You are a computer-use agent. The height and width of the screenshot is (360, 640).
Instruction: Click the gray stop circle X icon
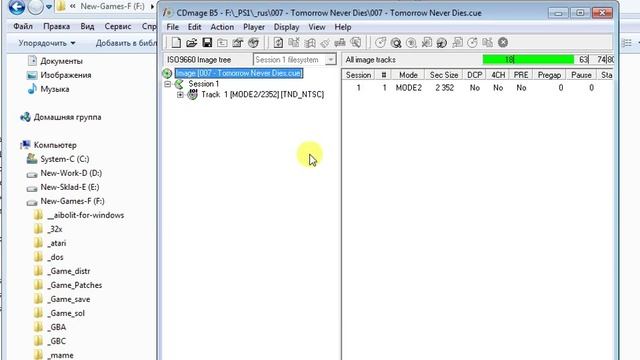[503, 42]
